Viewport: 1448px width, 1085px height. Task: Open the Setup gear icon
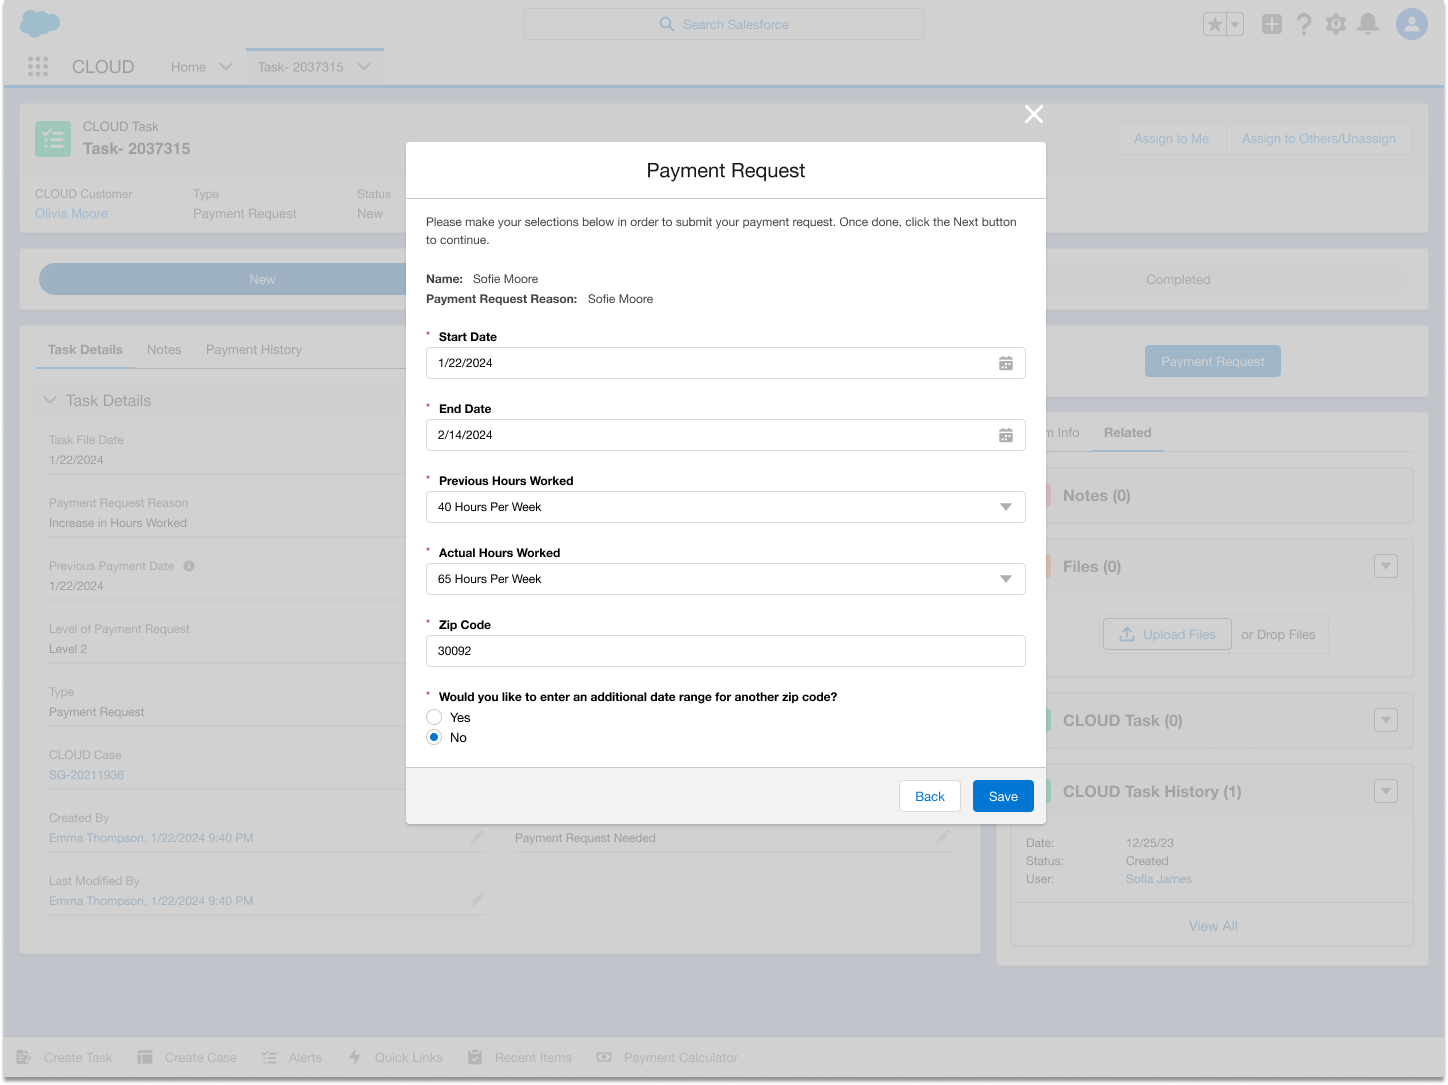click(1336, 23)
